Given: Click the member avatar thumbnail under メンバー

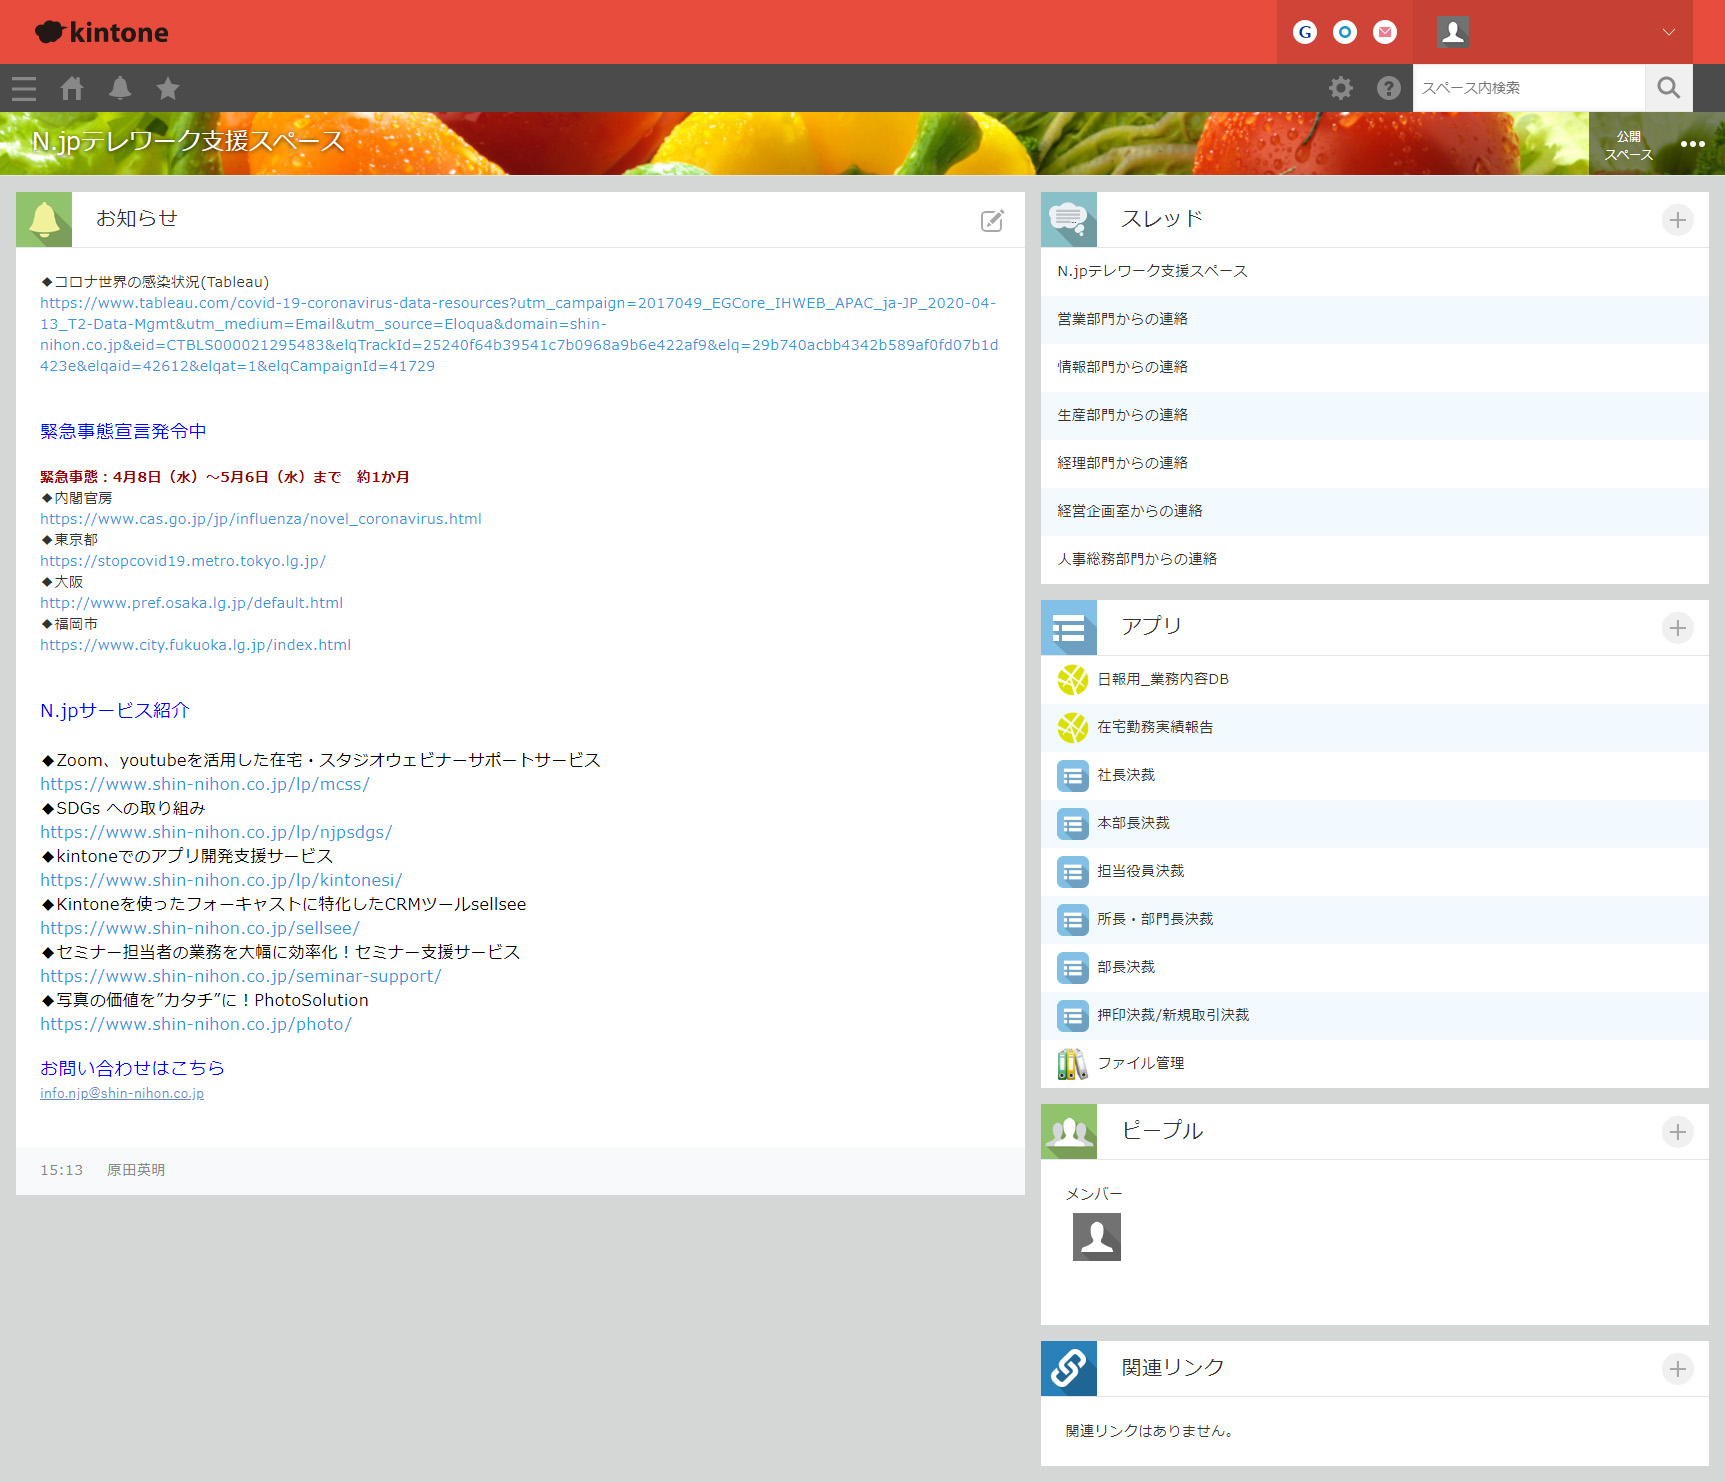Looking at the screenshot, I should 1097,1237.
